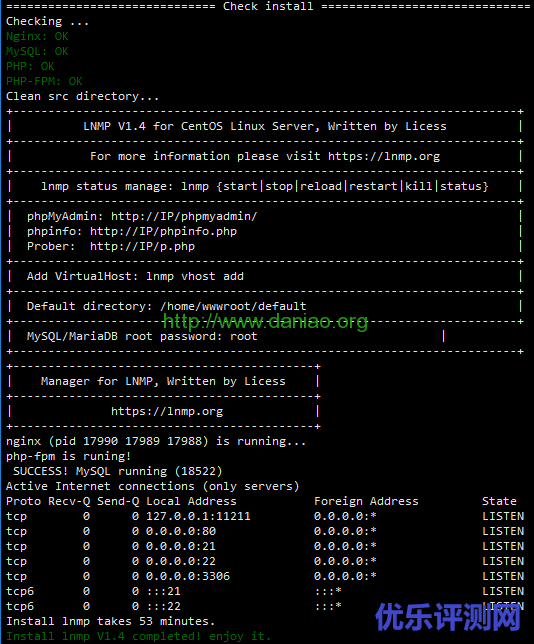Click 'php-fpm is runing!' line
The height and width of the screenshot is (644, 534).
(69, 456)
